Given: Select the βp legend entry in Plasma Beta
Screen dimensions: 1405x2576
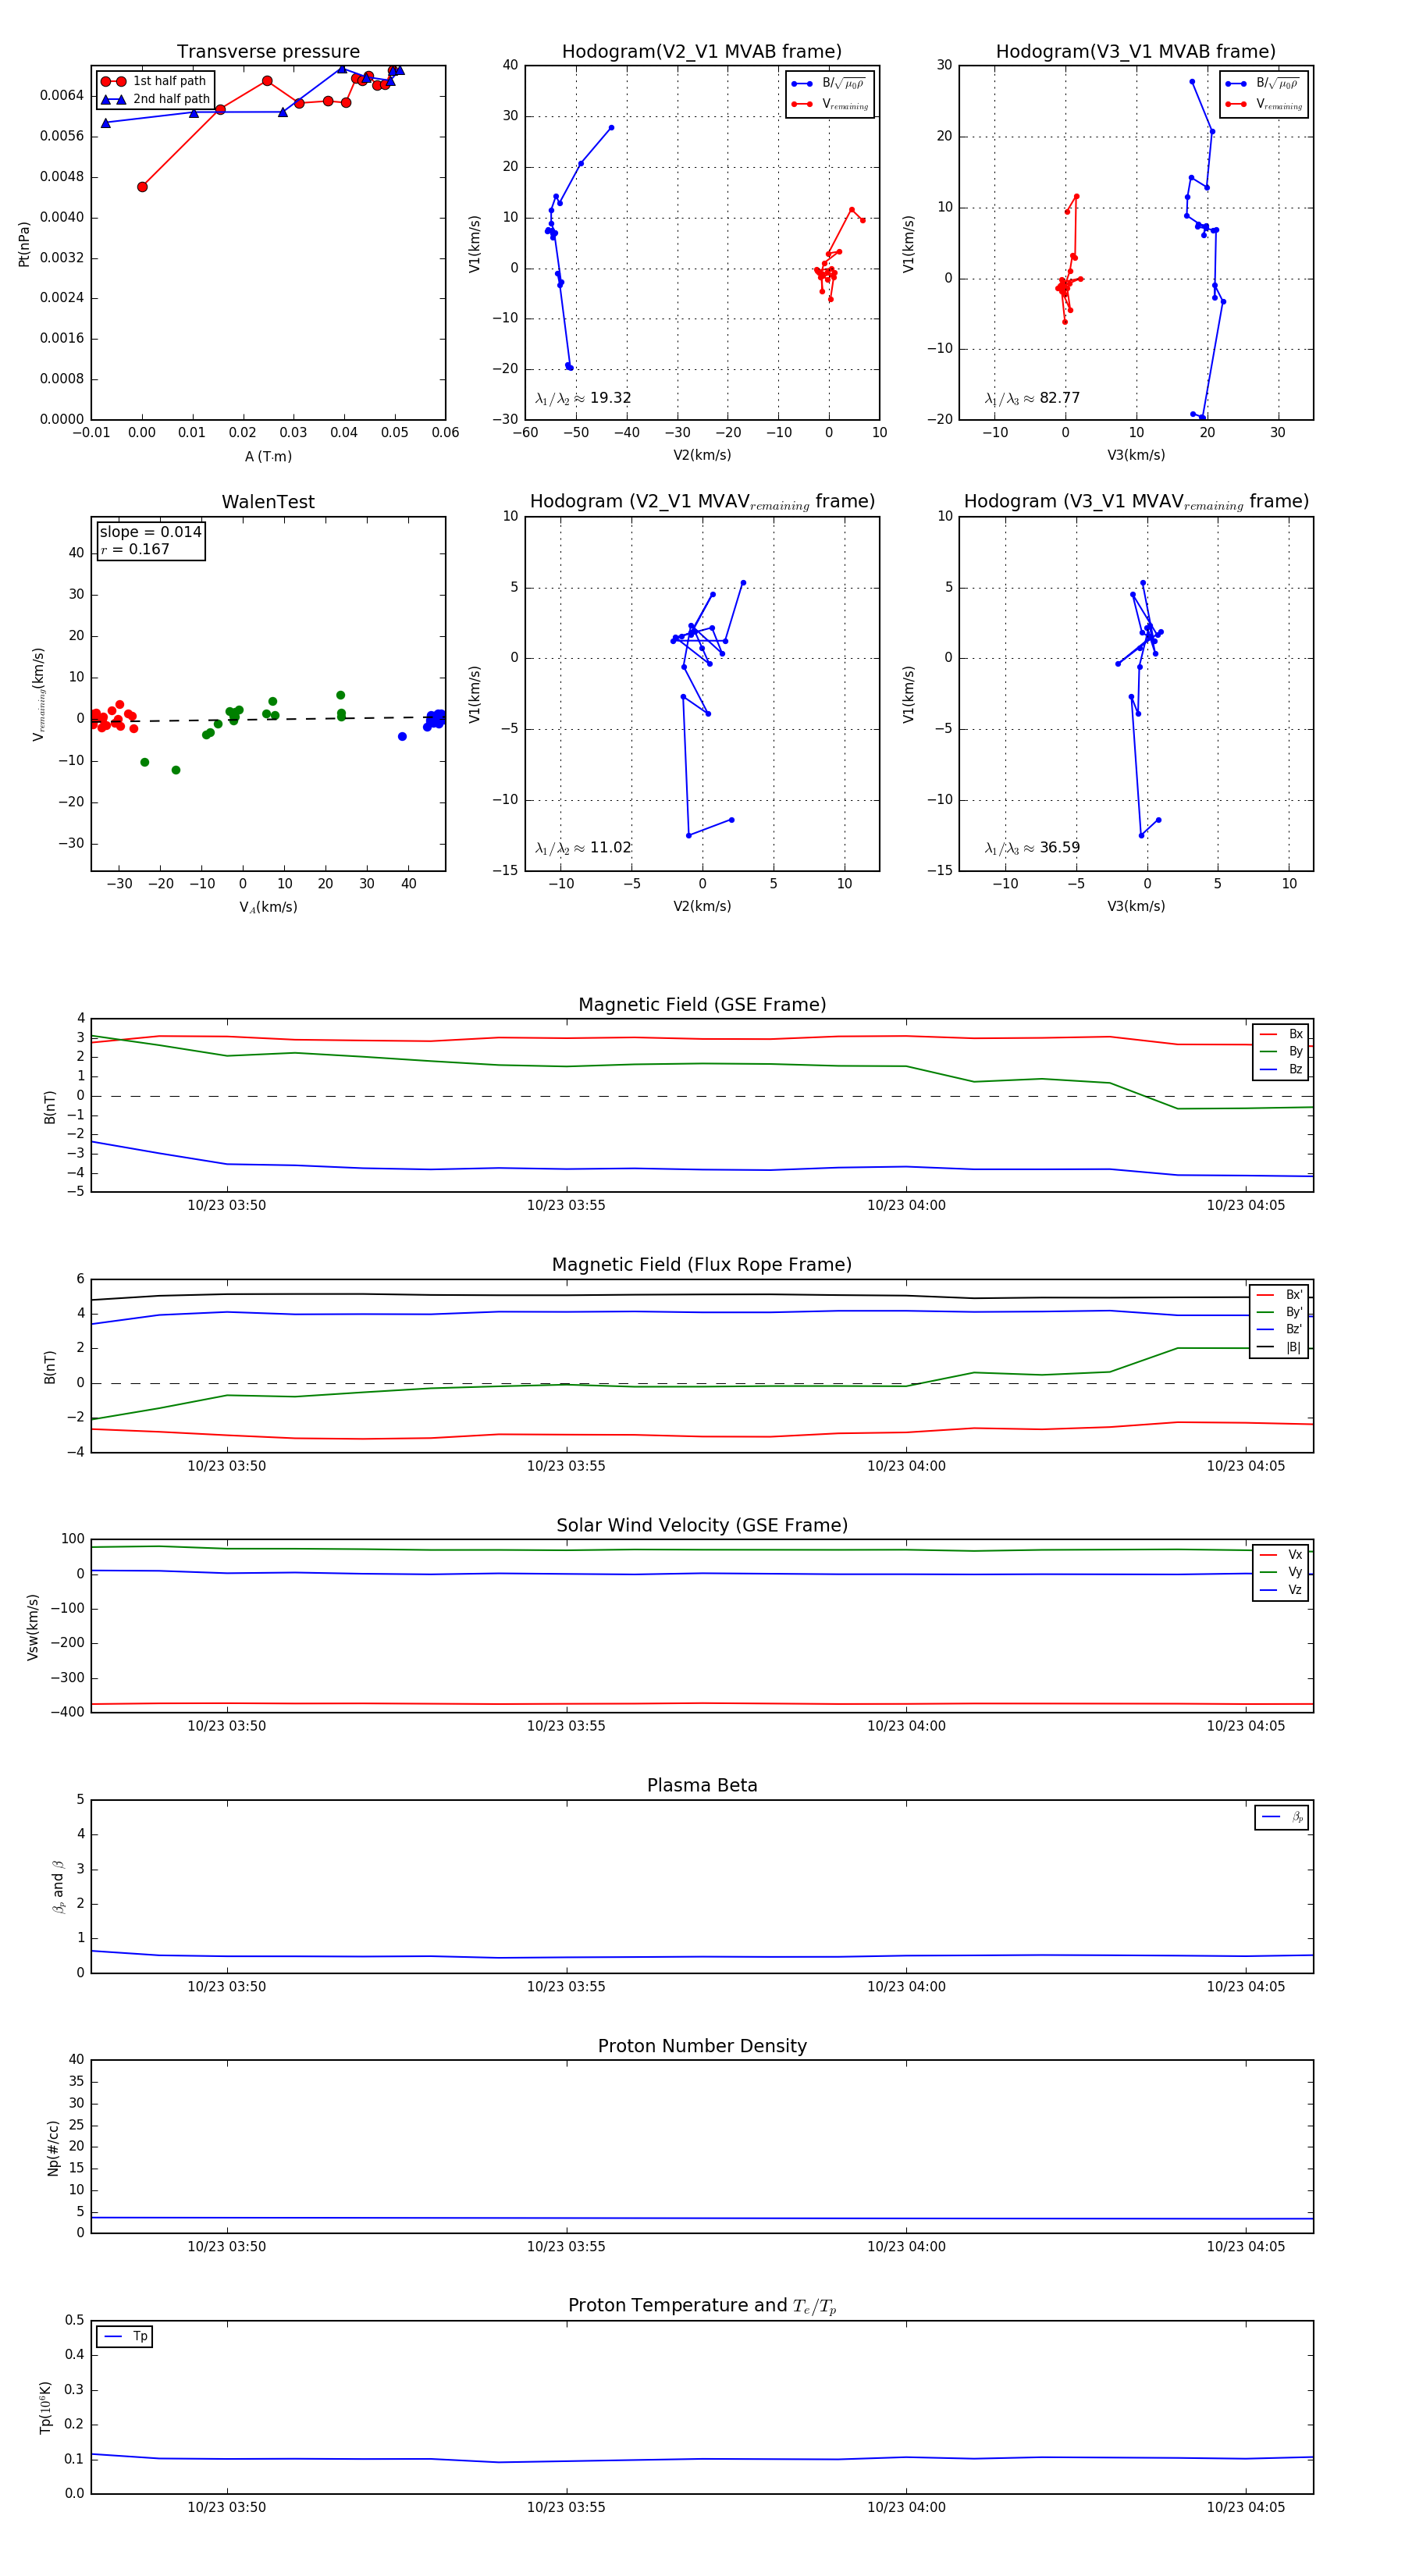Looking at the screenshot, I should point(1282,1817).
